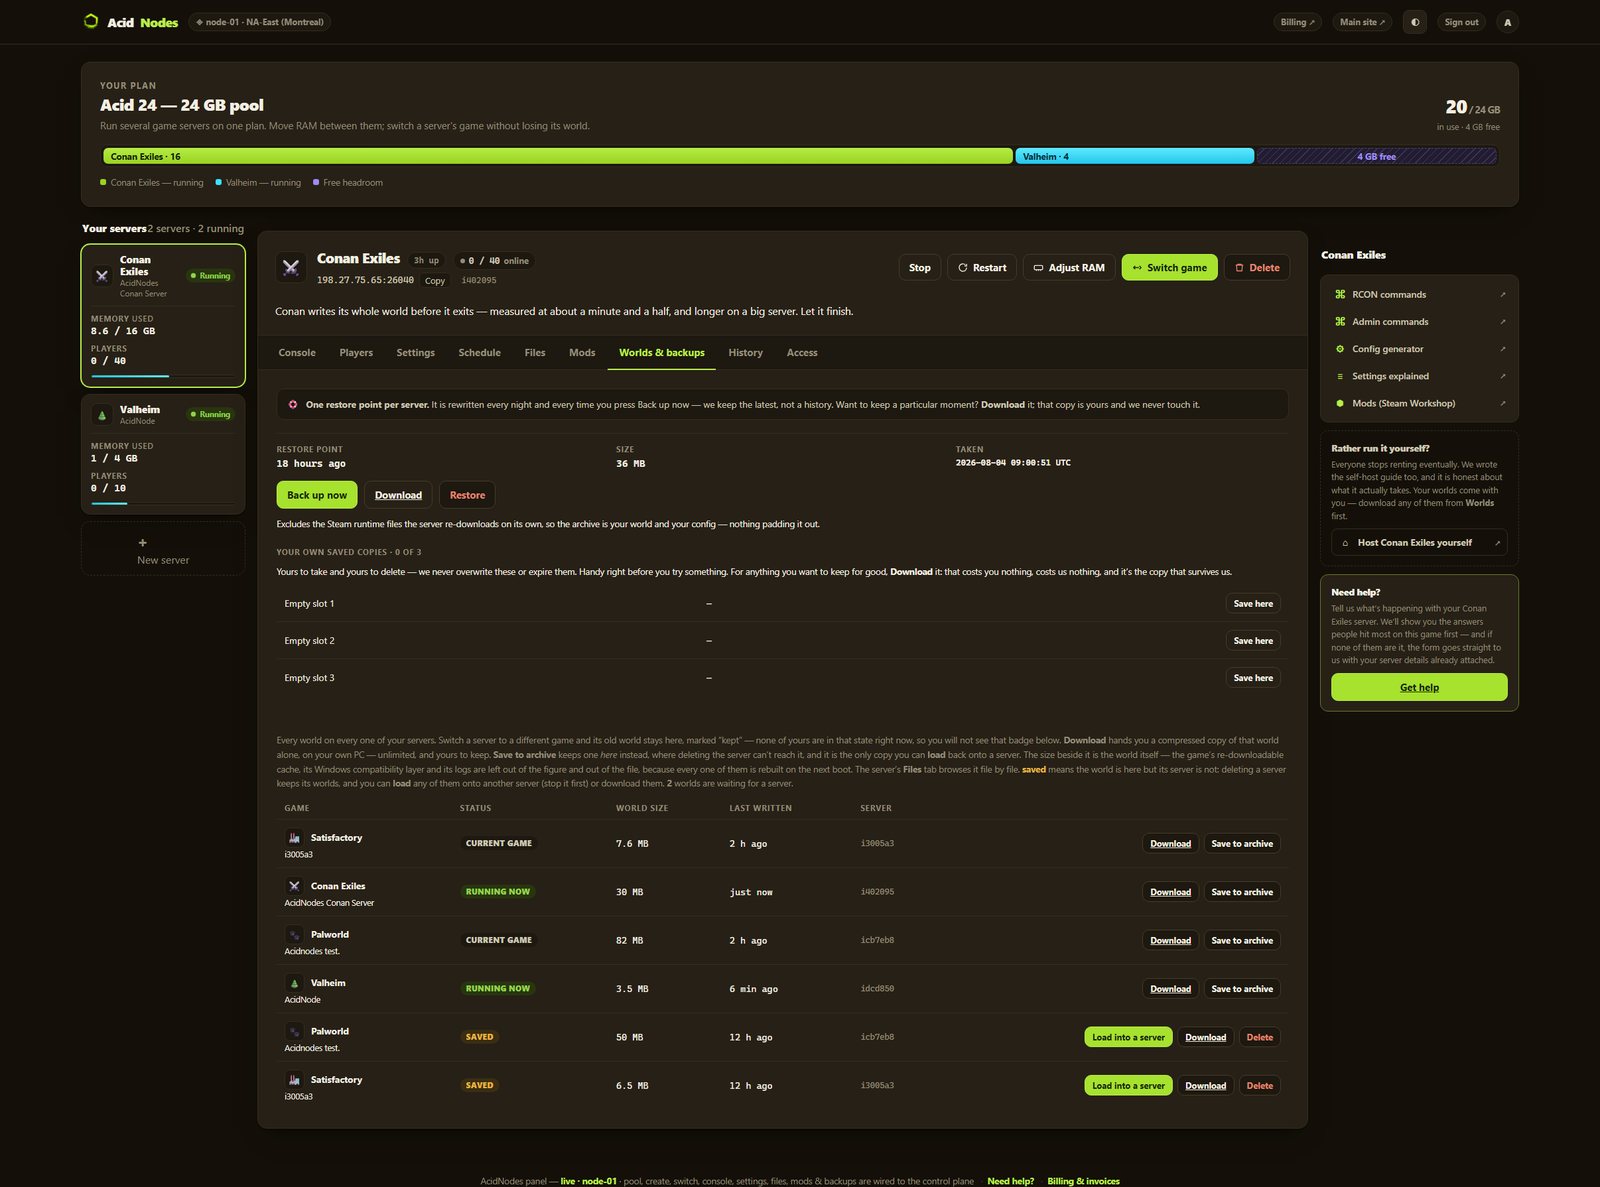Stop the Conan Exiles server
1600x1187 pixels.
click(920, 267)
